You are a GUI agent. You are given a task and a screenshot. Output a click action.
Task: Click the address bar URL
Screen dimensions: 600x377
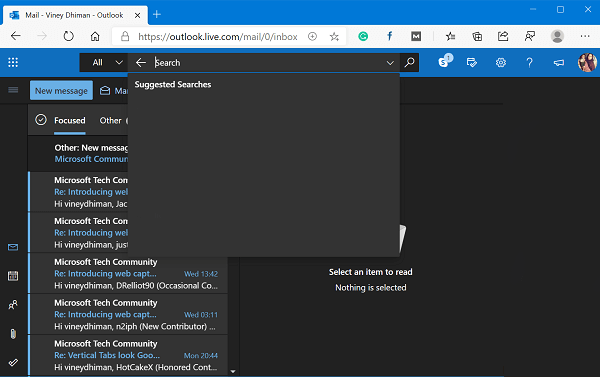tap(218, 36)
